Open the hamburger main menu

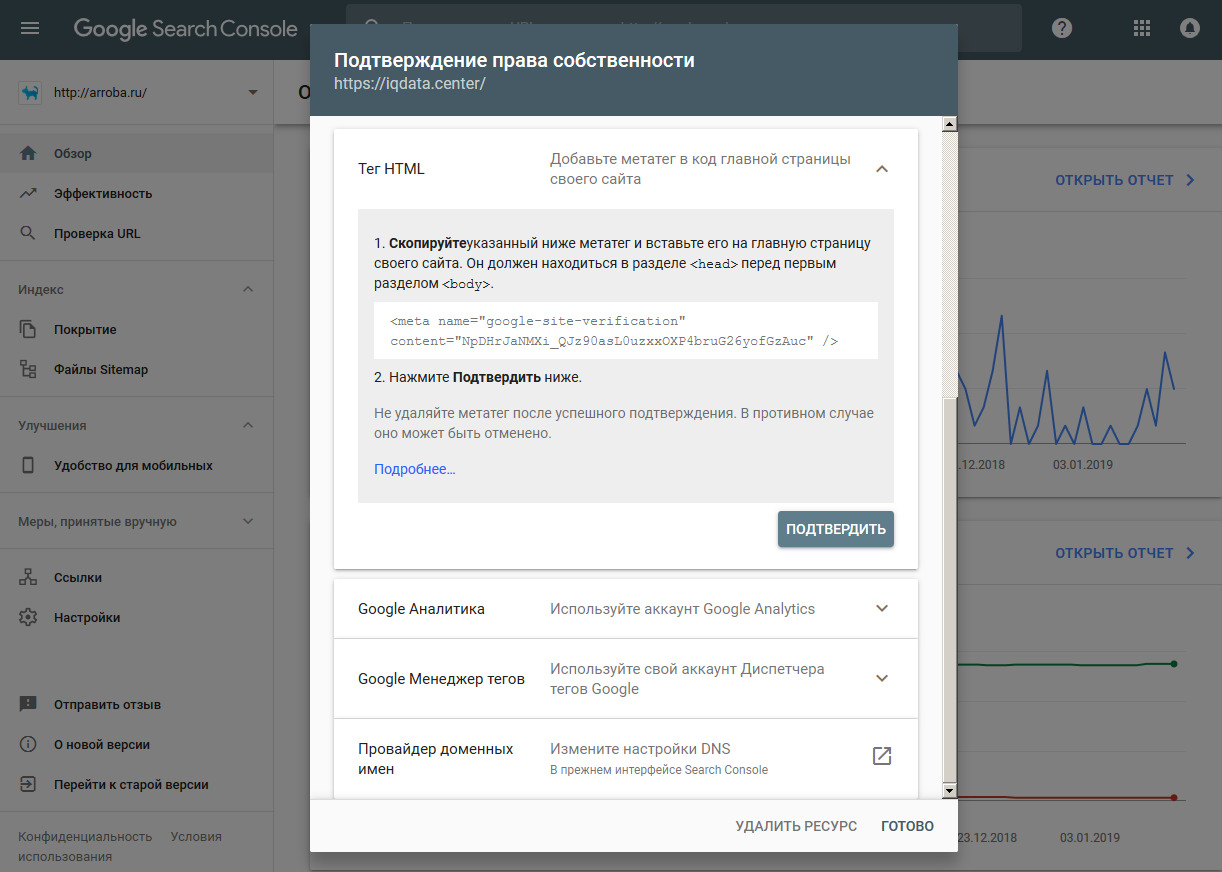pyautogui.click(x=30, y=28)
